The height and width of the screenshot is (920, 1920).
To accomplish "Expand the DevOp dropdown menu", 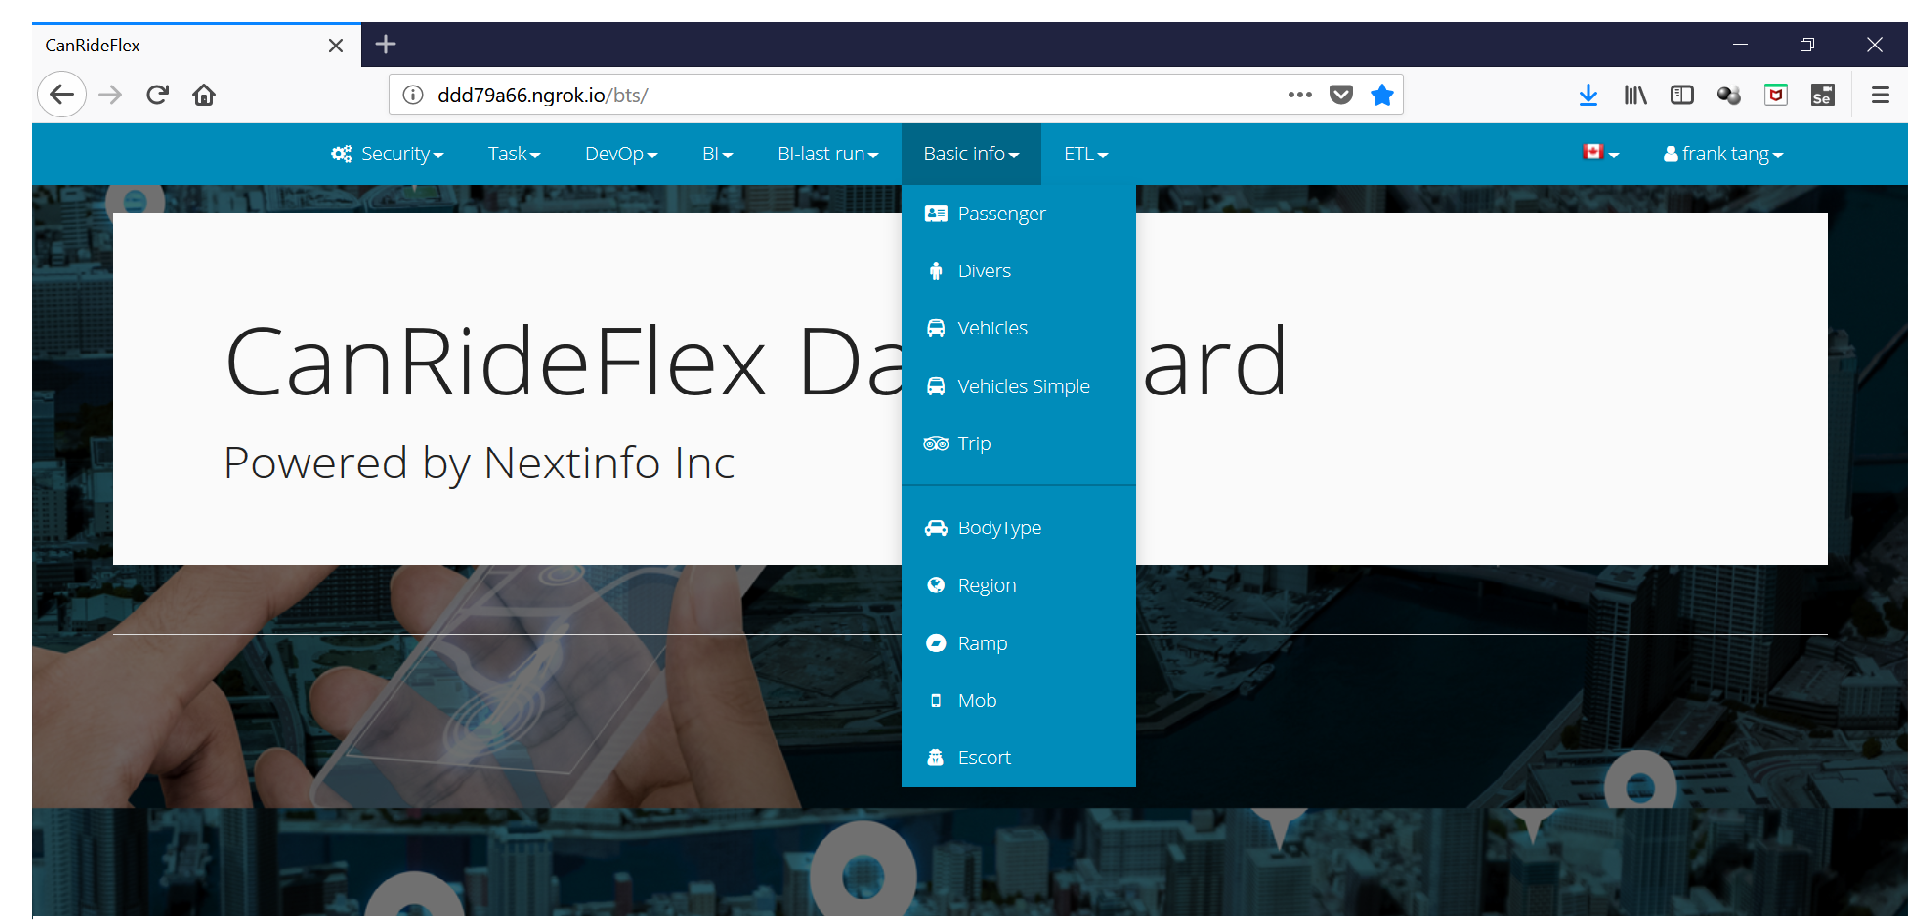I will (x=621, y=154).
